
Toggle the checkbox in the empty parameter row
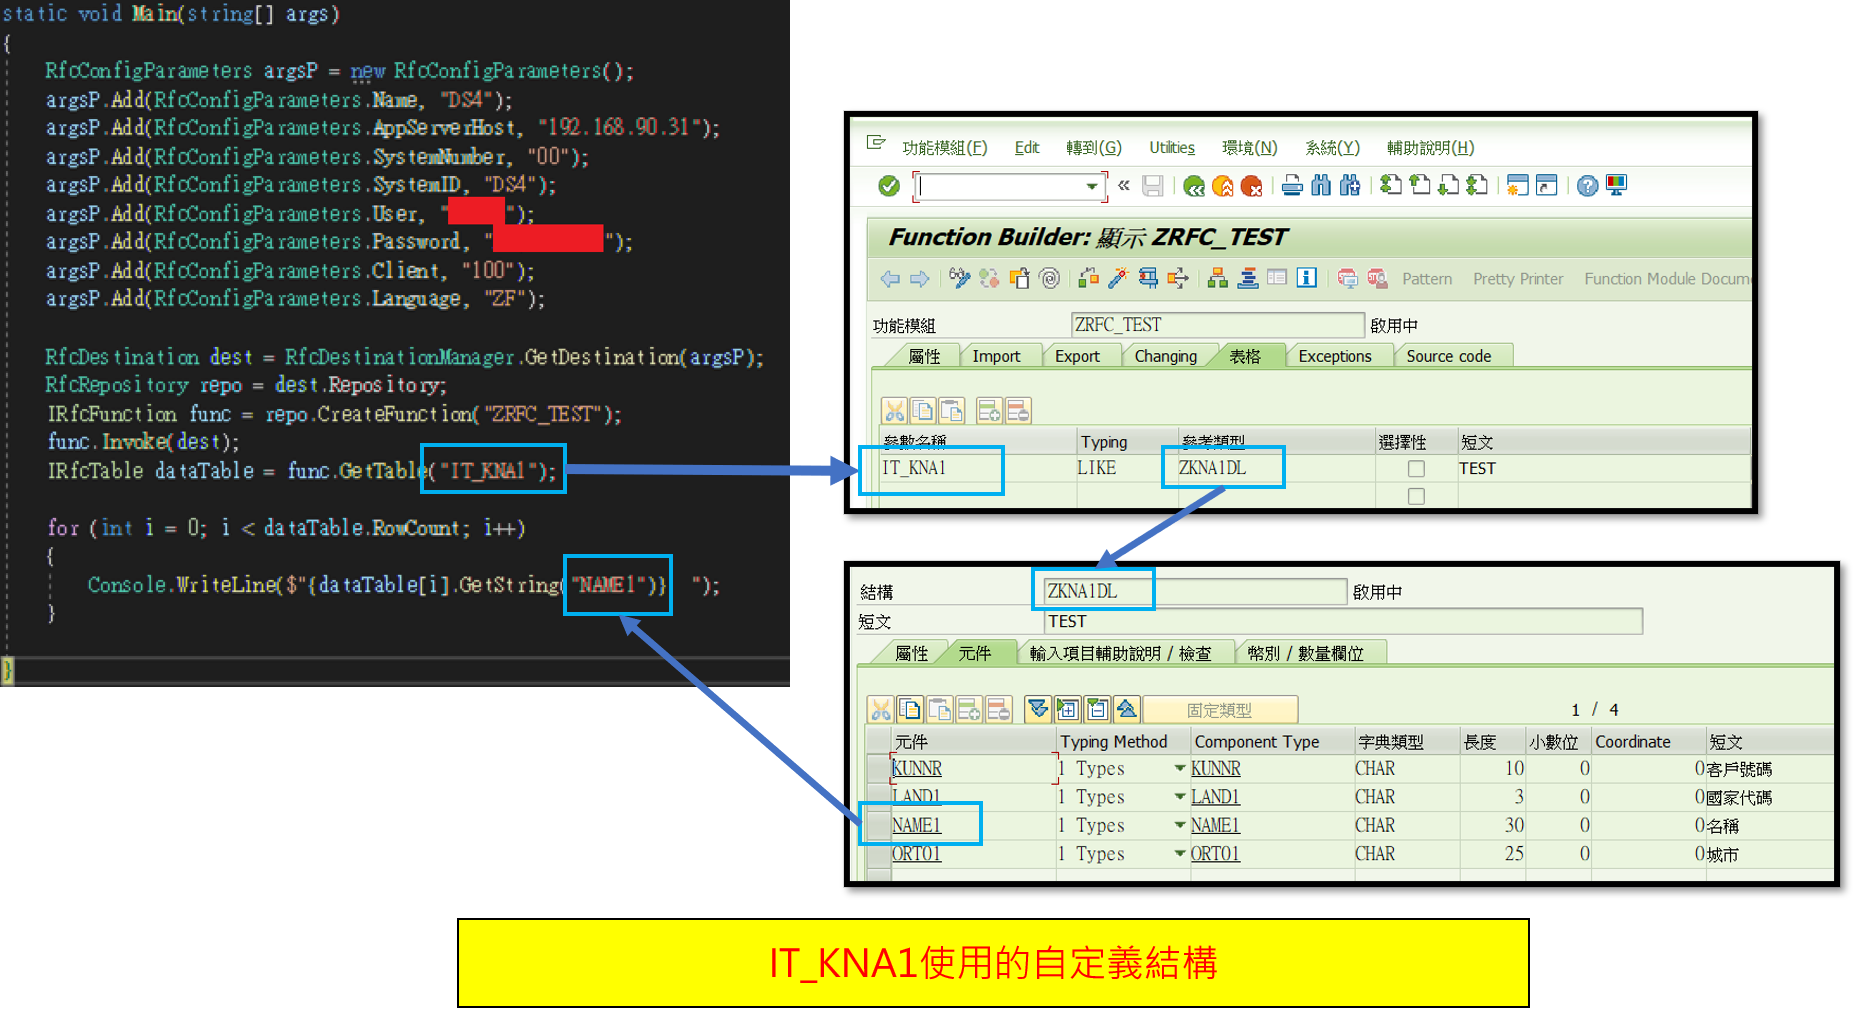tap(1416, 497)
